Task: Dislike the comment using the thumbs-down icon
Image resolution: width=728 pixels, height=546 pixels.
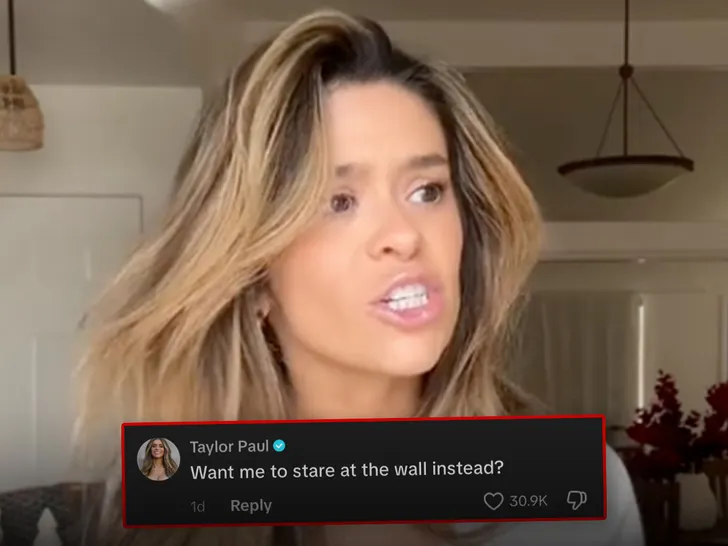Action: (x=577, y=500)
